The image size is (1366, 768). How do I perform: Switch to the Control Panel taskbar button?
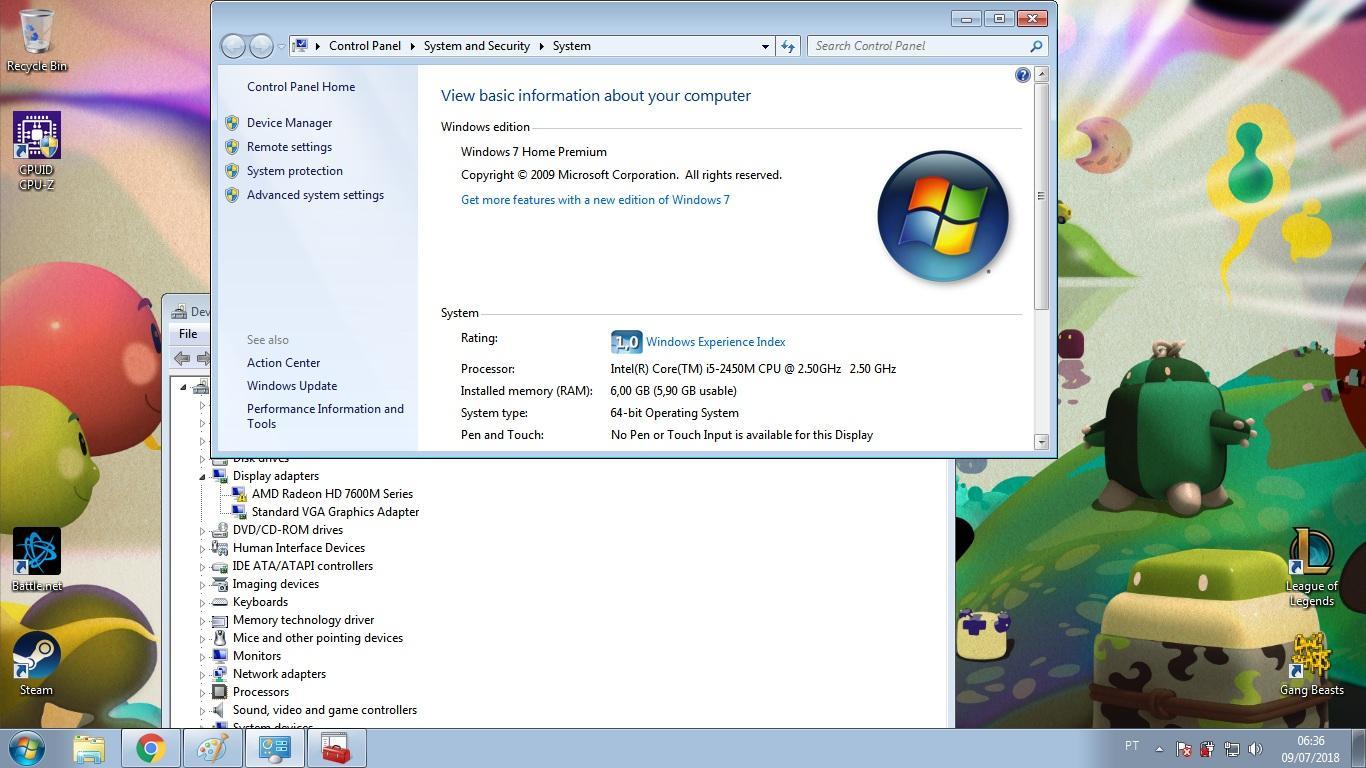pyautogui.click(x=275, y=748)
